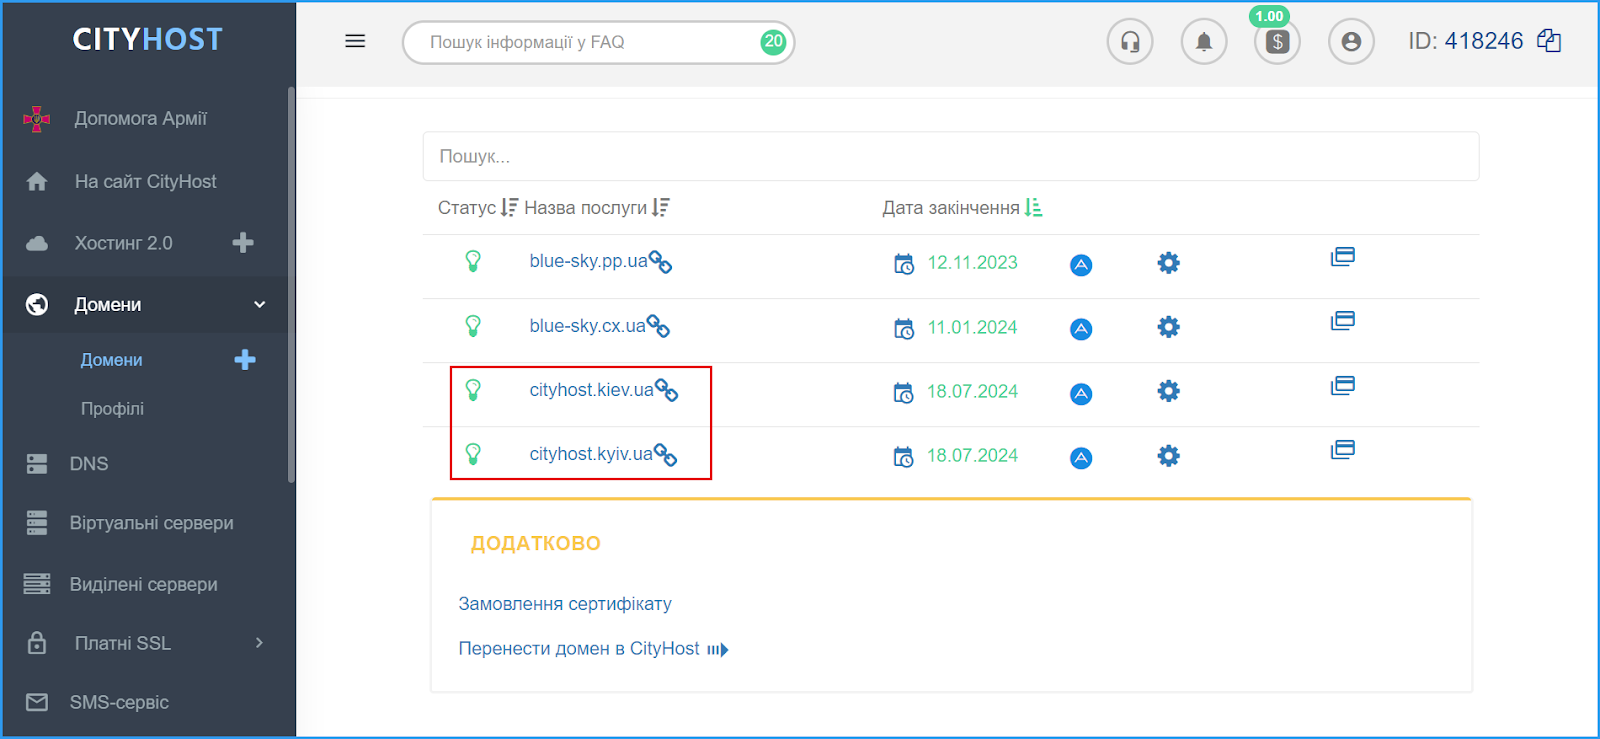The width and height of the screenshot is (1600, 739).
Task: Open window panel icon for blue-sky.cx.ua row
Action: (1343, 321)
